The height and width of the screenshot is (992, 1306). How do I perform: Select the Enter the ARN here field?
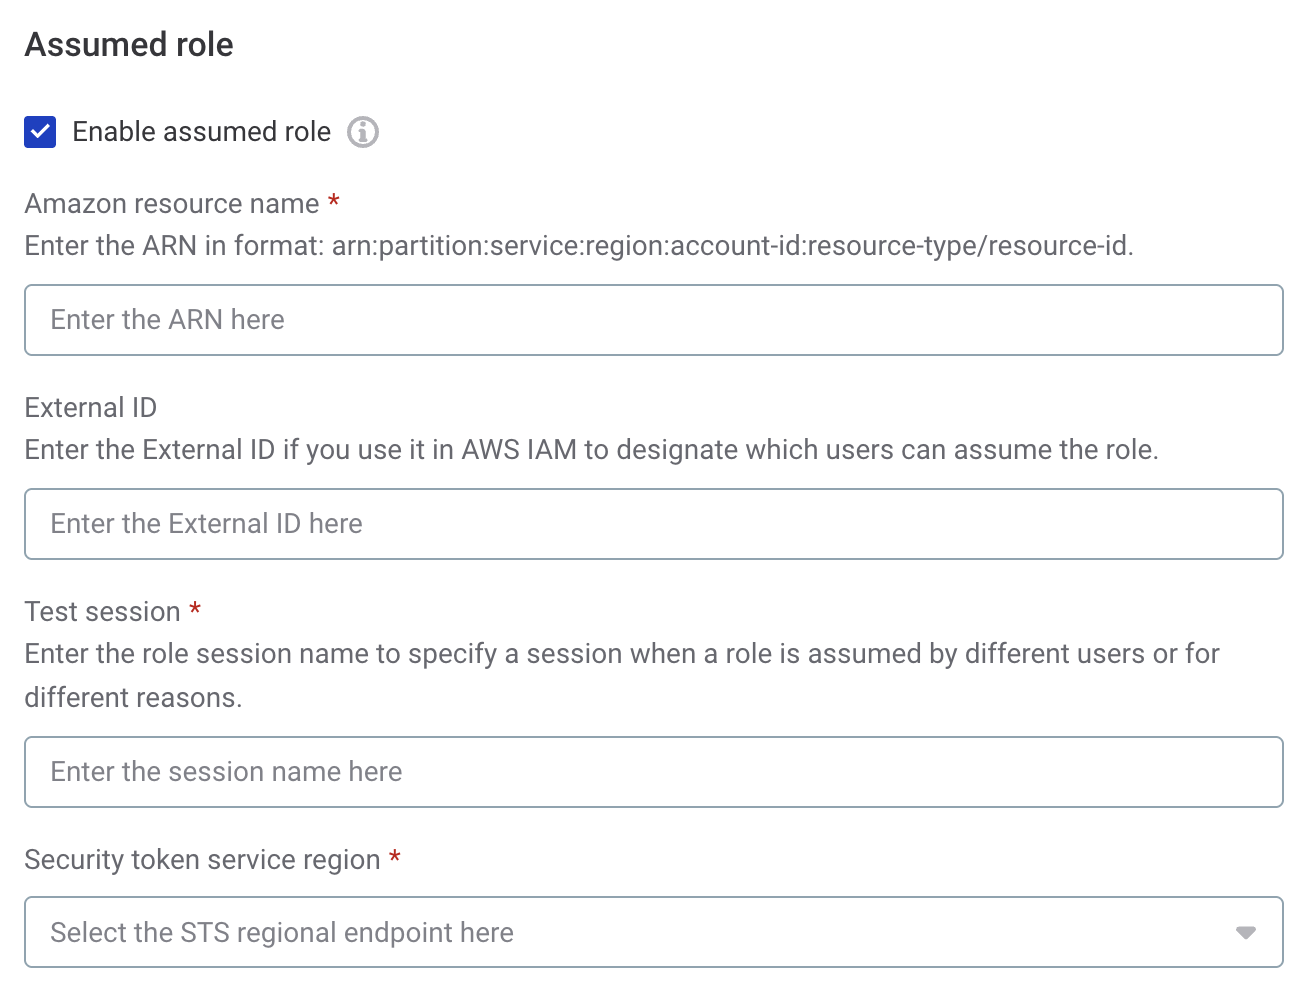tap(654, 320)
